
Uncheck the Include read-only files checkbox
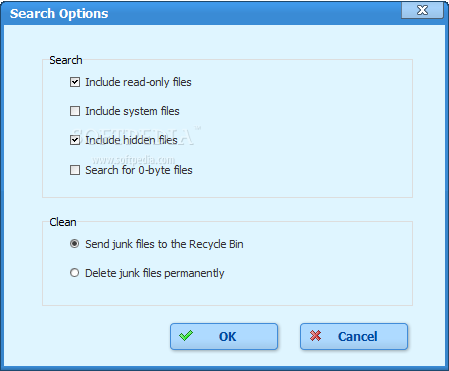[x=75, y=82]
